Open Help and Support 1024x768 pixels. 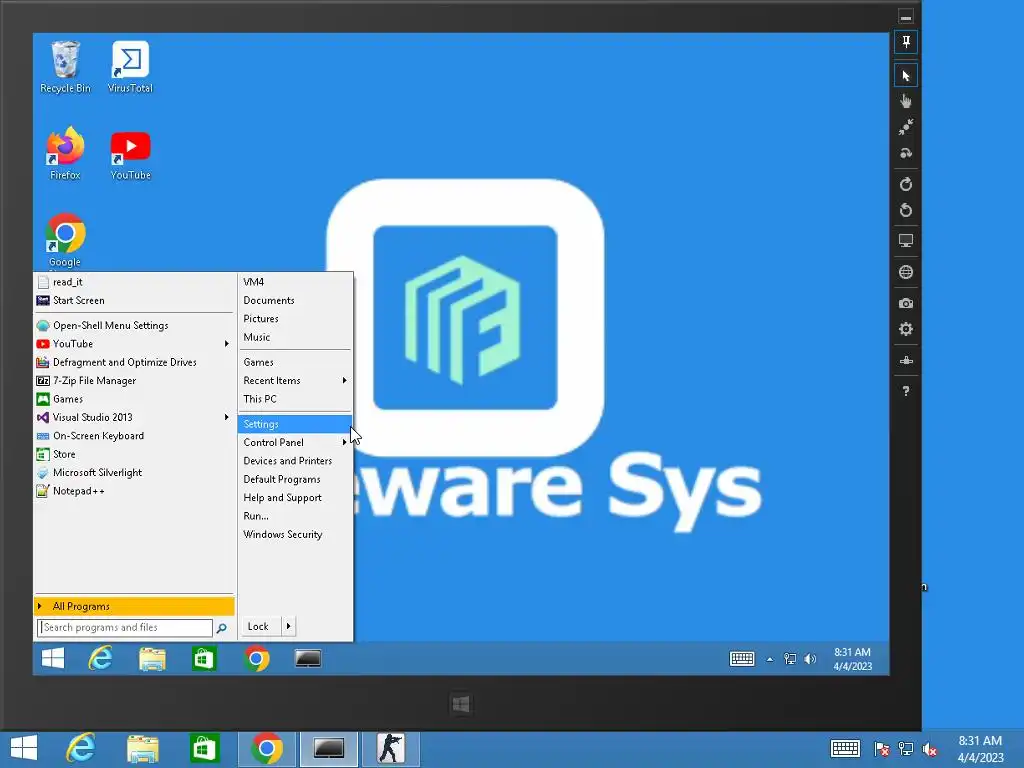pos(295,497)
